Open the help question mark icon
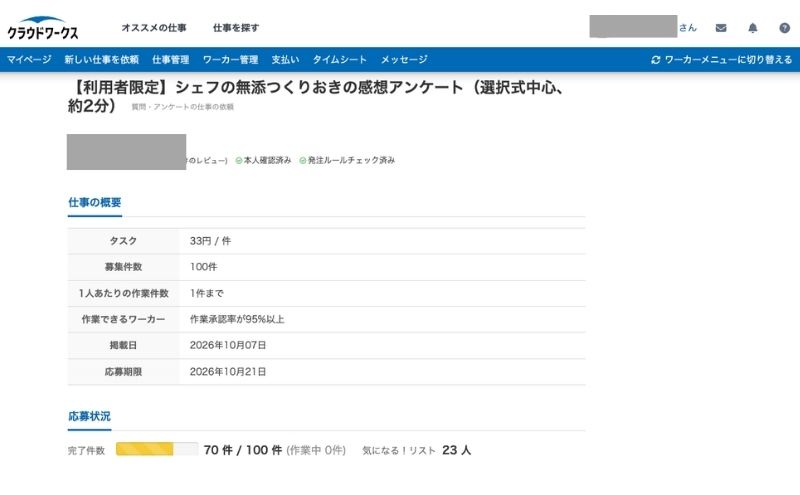Image resolution: width=800 pixels, height=495 pixels. tap(785, 28)
